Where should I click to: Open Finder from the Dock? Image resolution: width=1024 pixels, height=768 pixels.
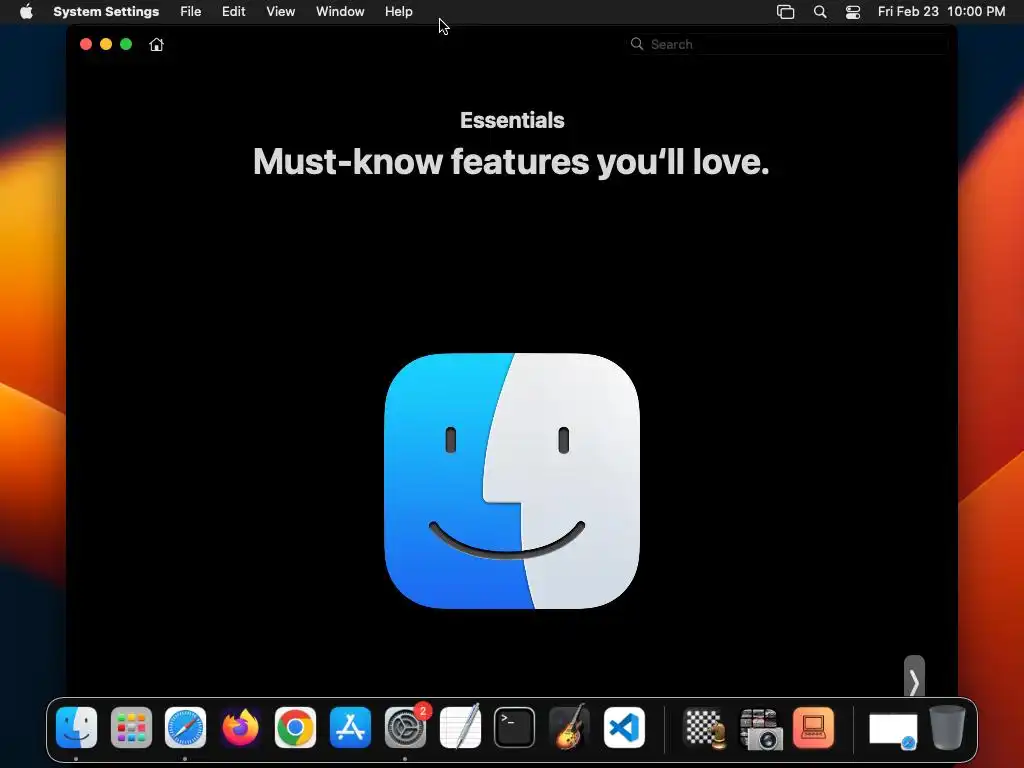pyautogui.click(x=76, y=728)
